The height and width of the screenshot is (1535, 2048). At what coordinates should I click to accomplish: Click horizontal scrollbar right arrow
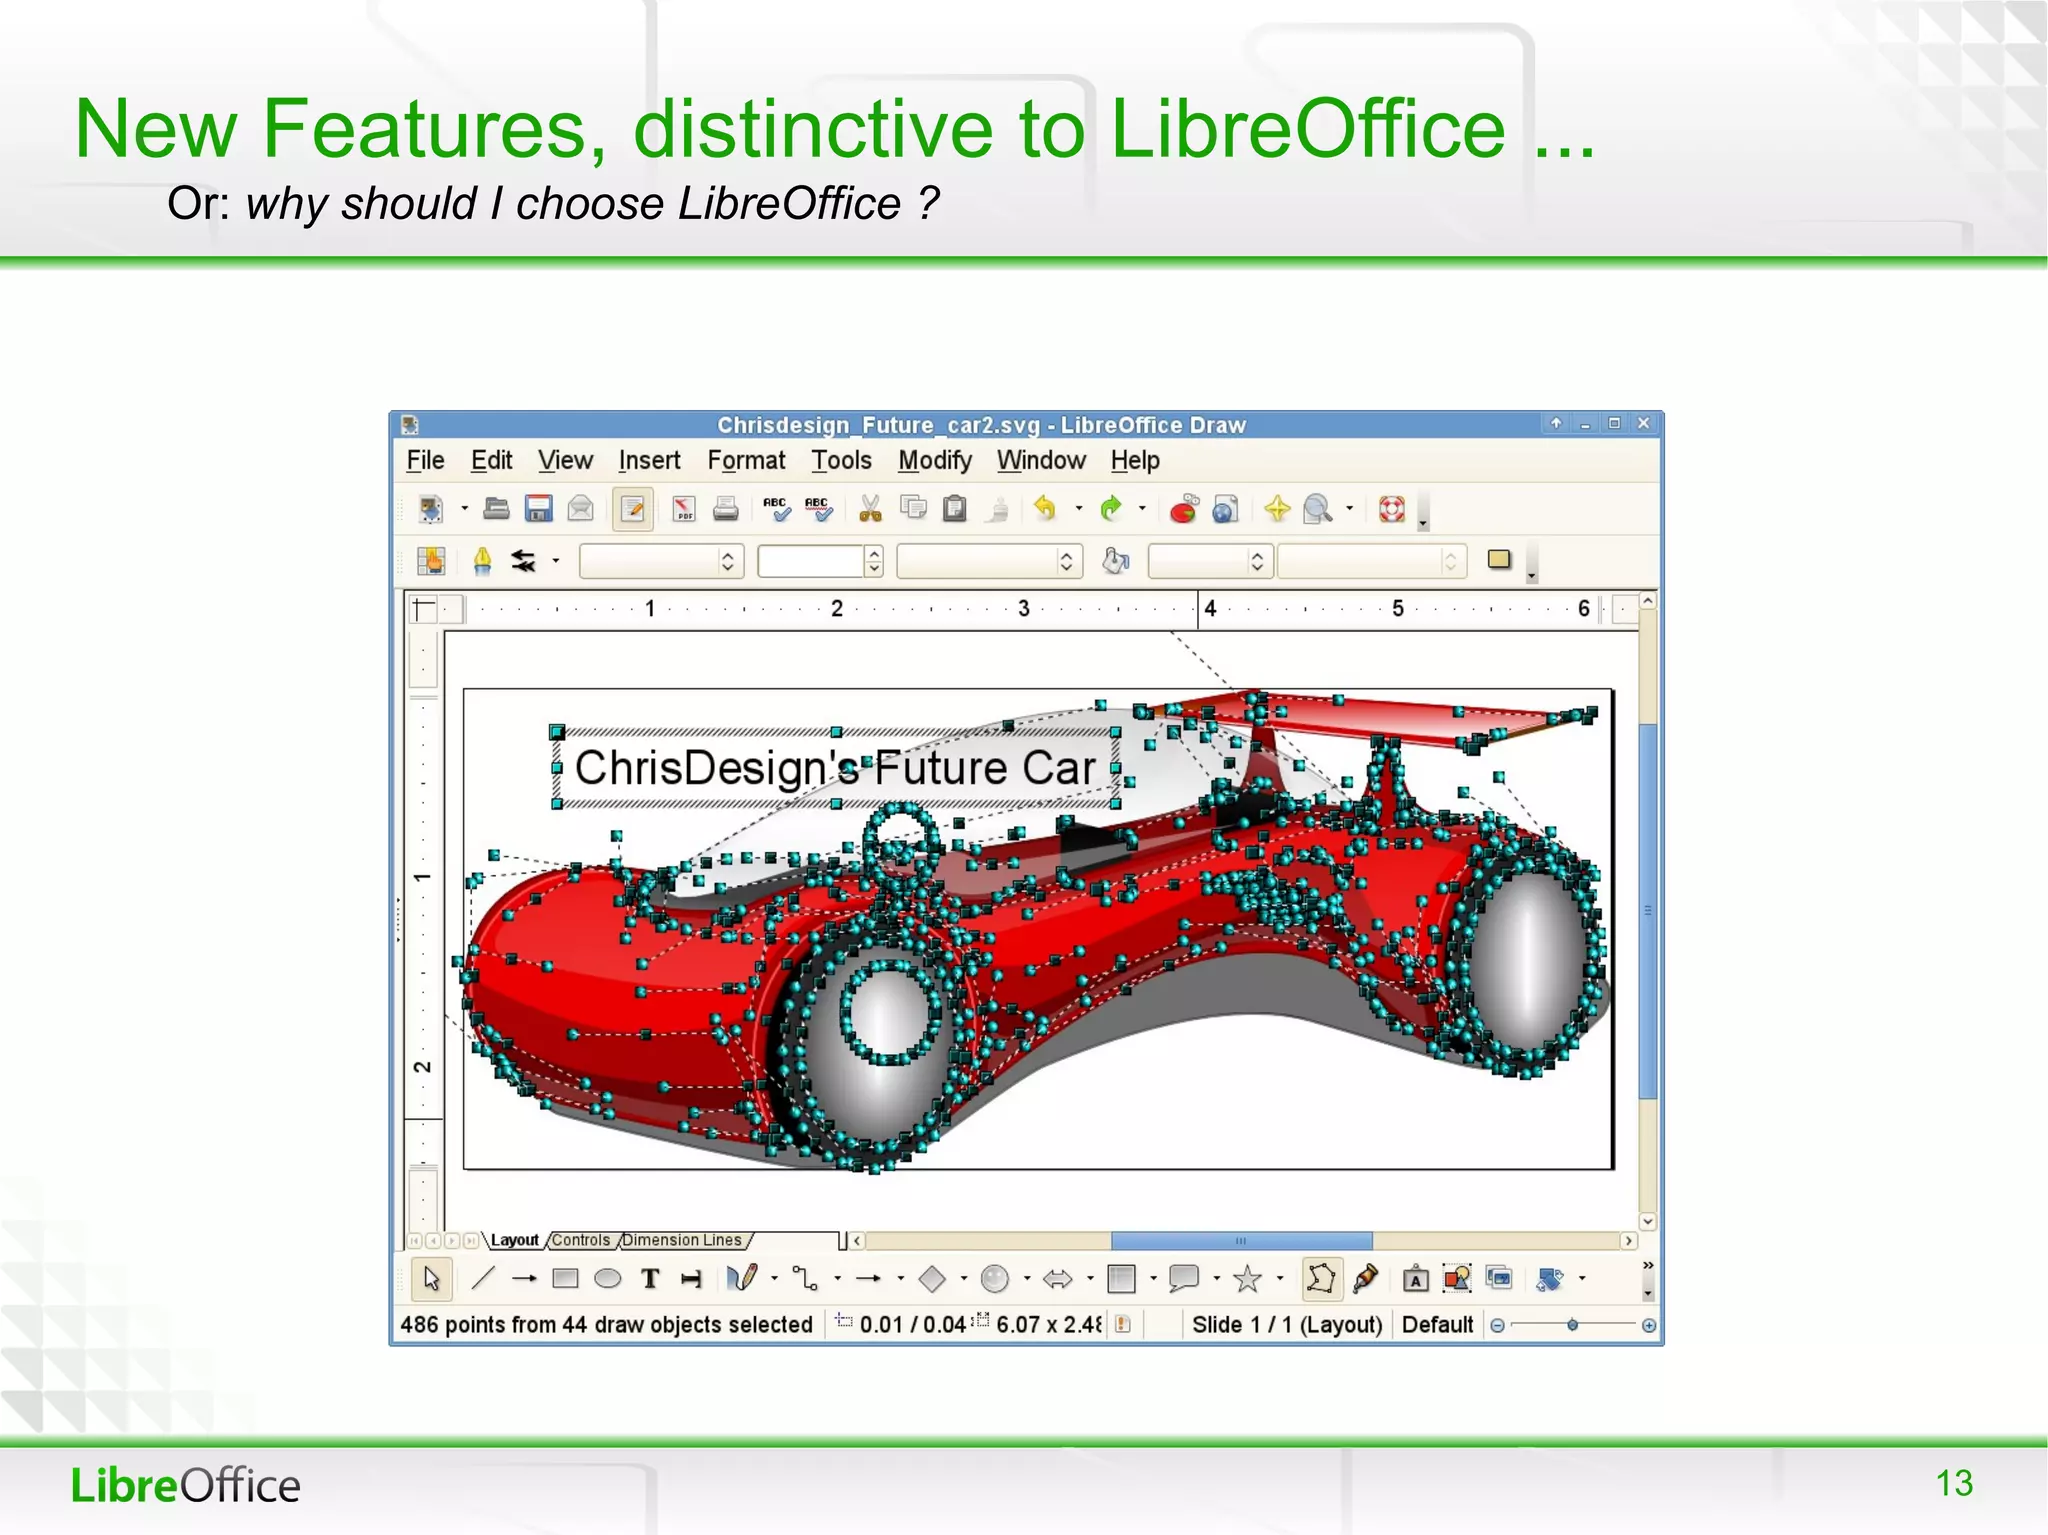click(1629, 1241)
